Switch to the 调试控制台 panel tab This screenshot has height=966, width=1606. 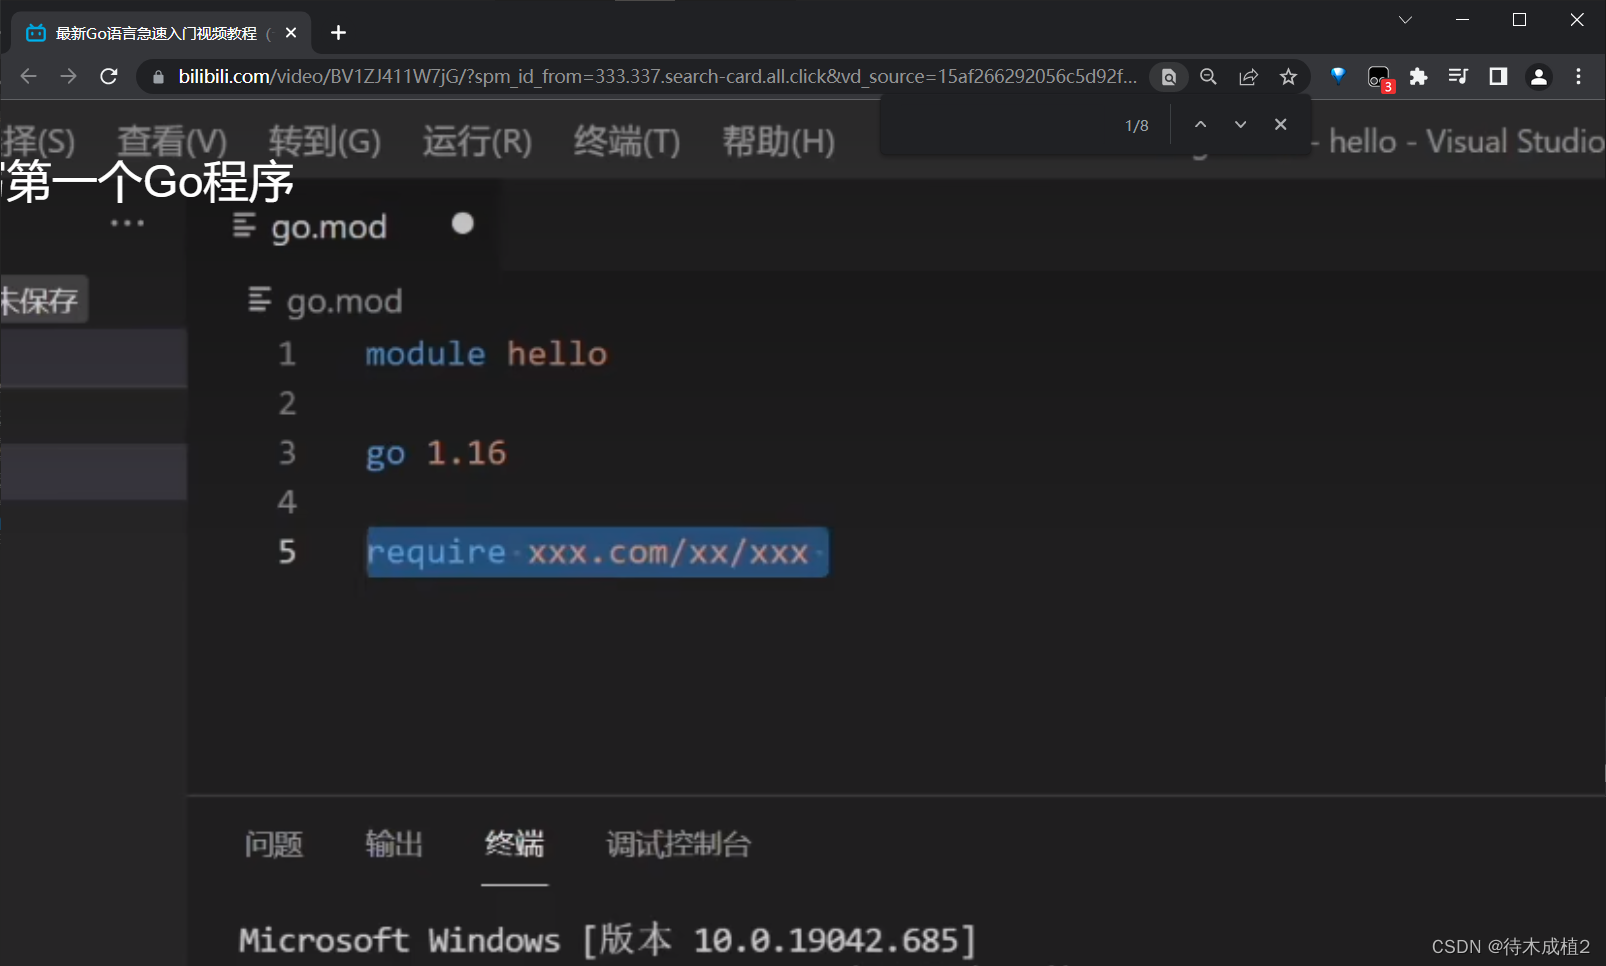678,844
